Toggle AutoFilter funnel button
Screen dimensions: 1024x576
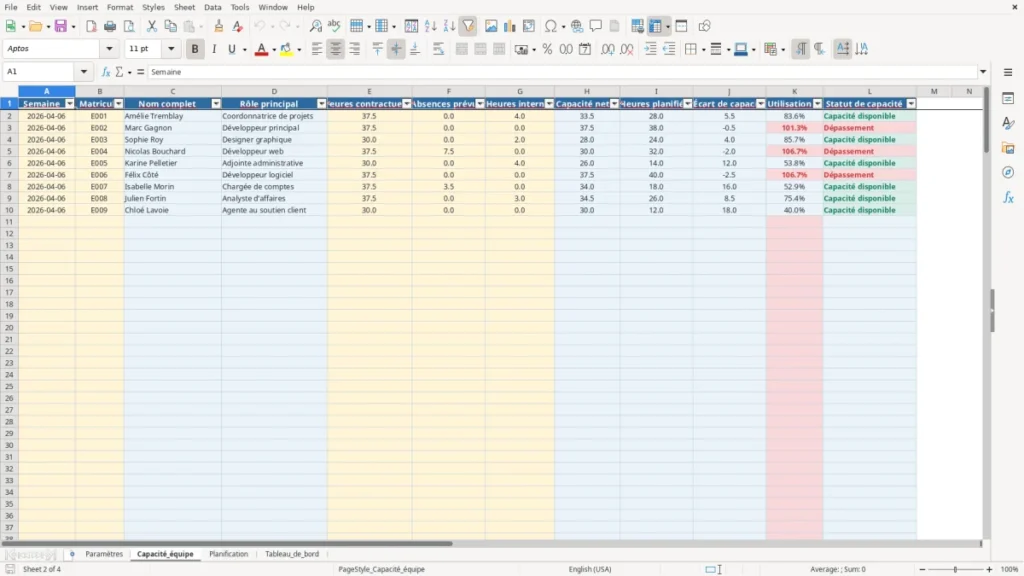(x=468, y=26)
